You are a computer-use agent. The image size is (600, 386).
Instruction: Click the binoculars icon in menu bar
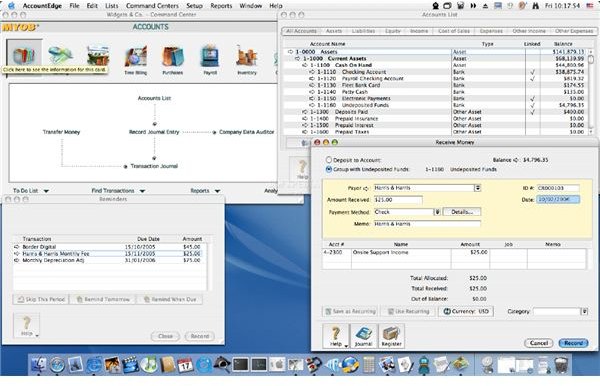click(x=535, y=6)
